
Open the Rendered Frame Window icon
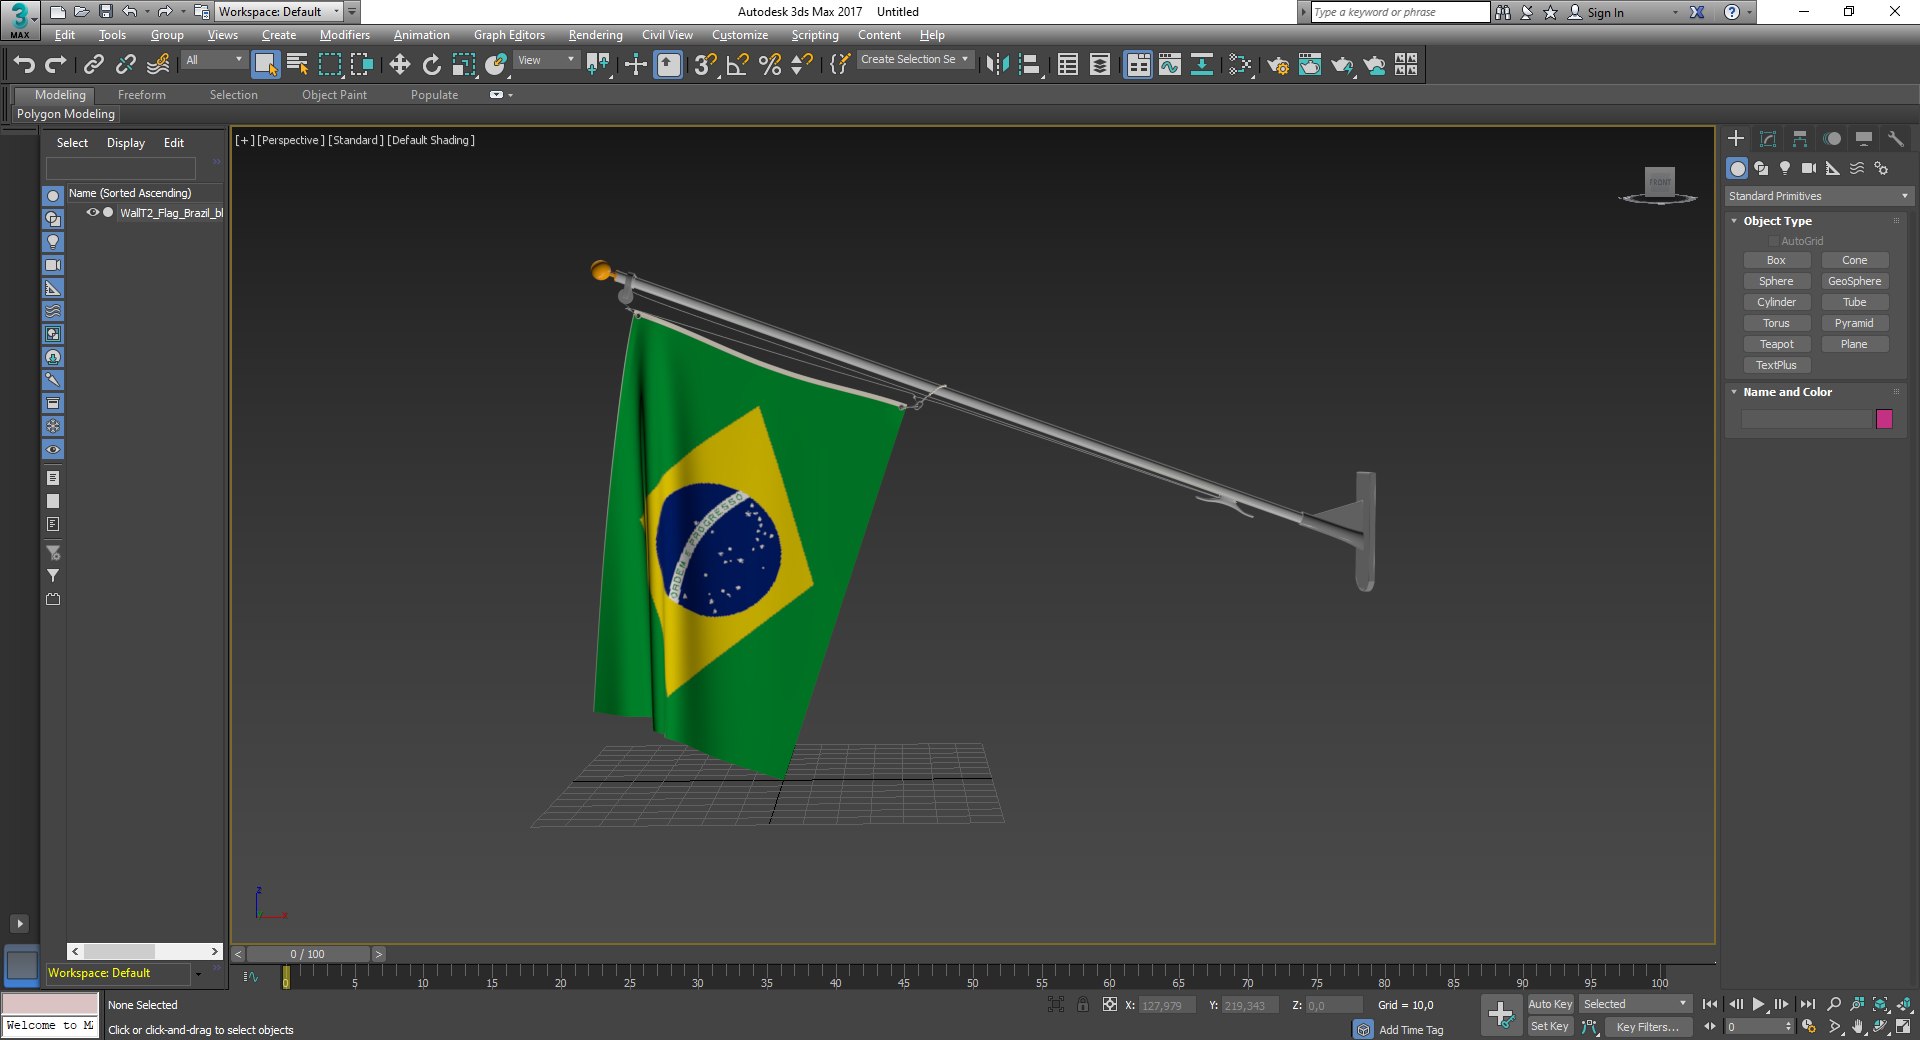pos(1310,65)
